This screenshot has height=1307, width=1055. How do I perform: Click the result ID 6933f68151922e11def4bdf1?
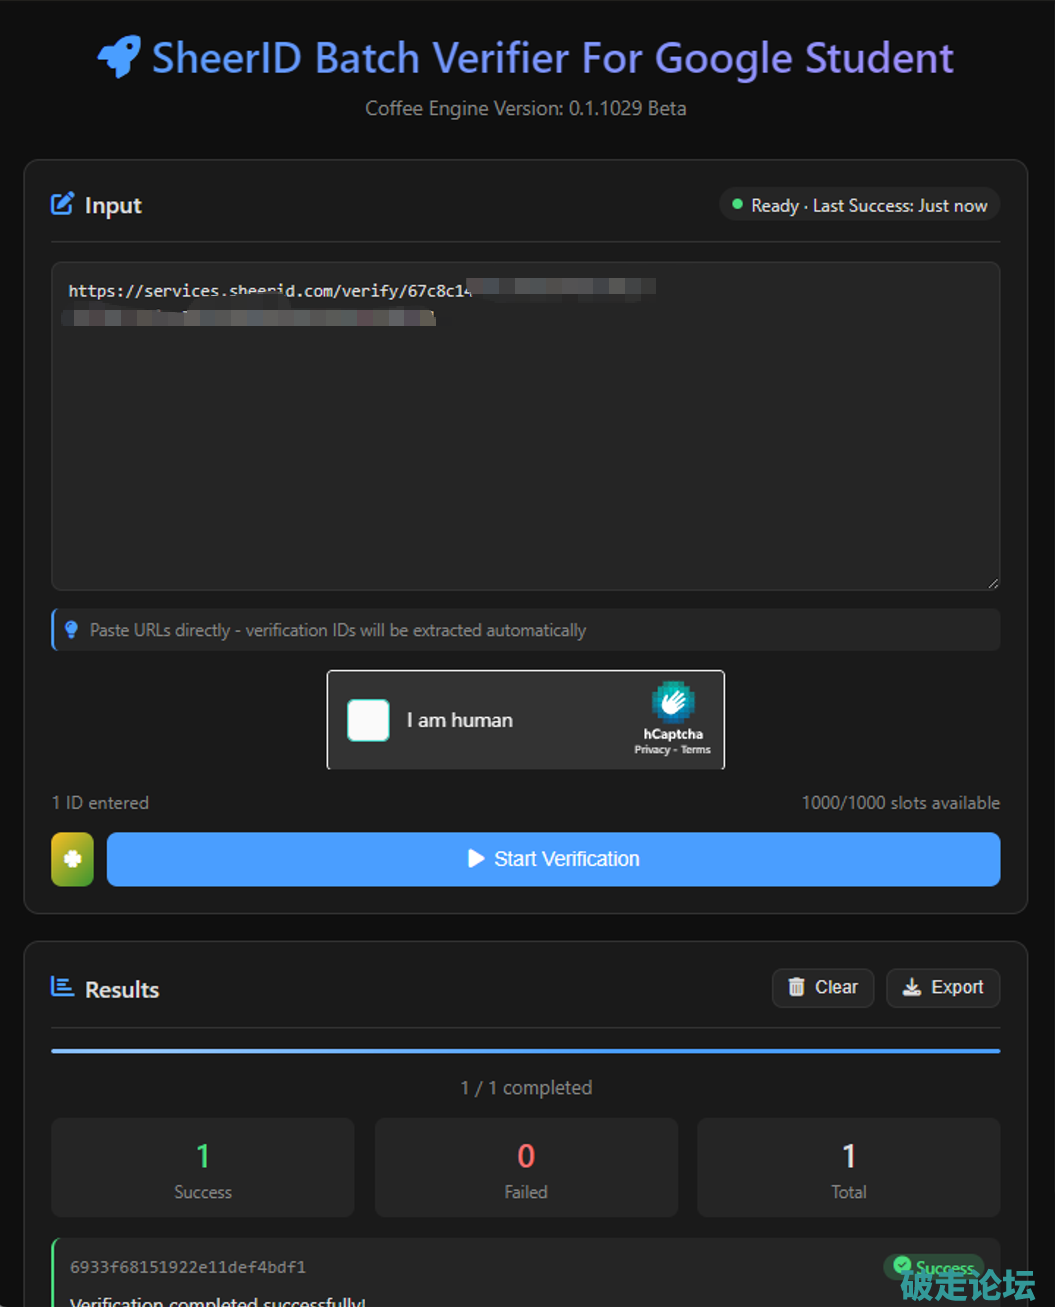click(188, 1267)
